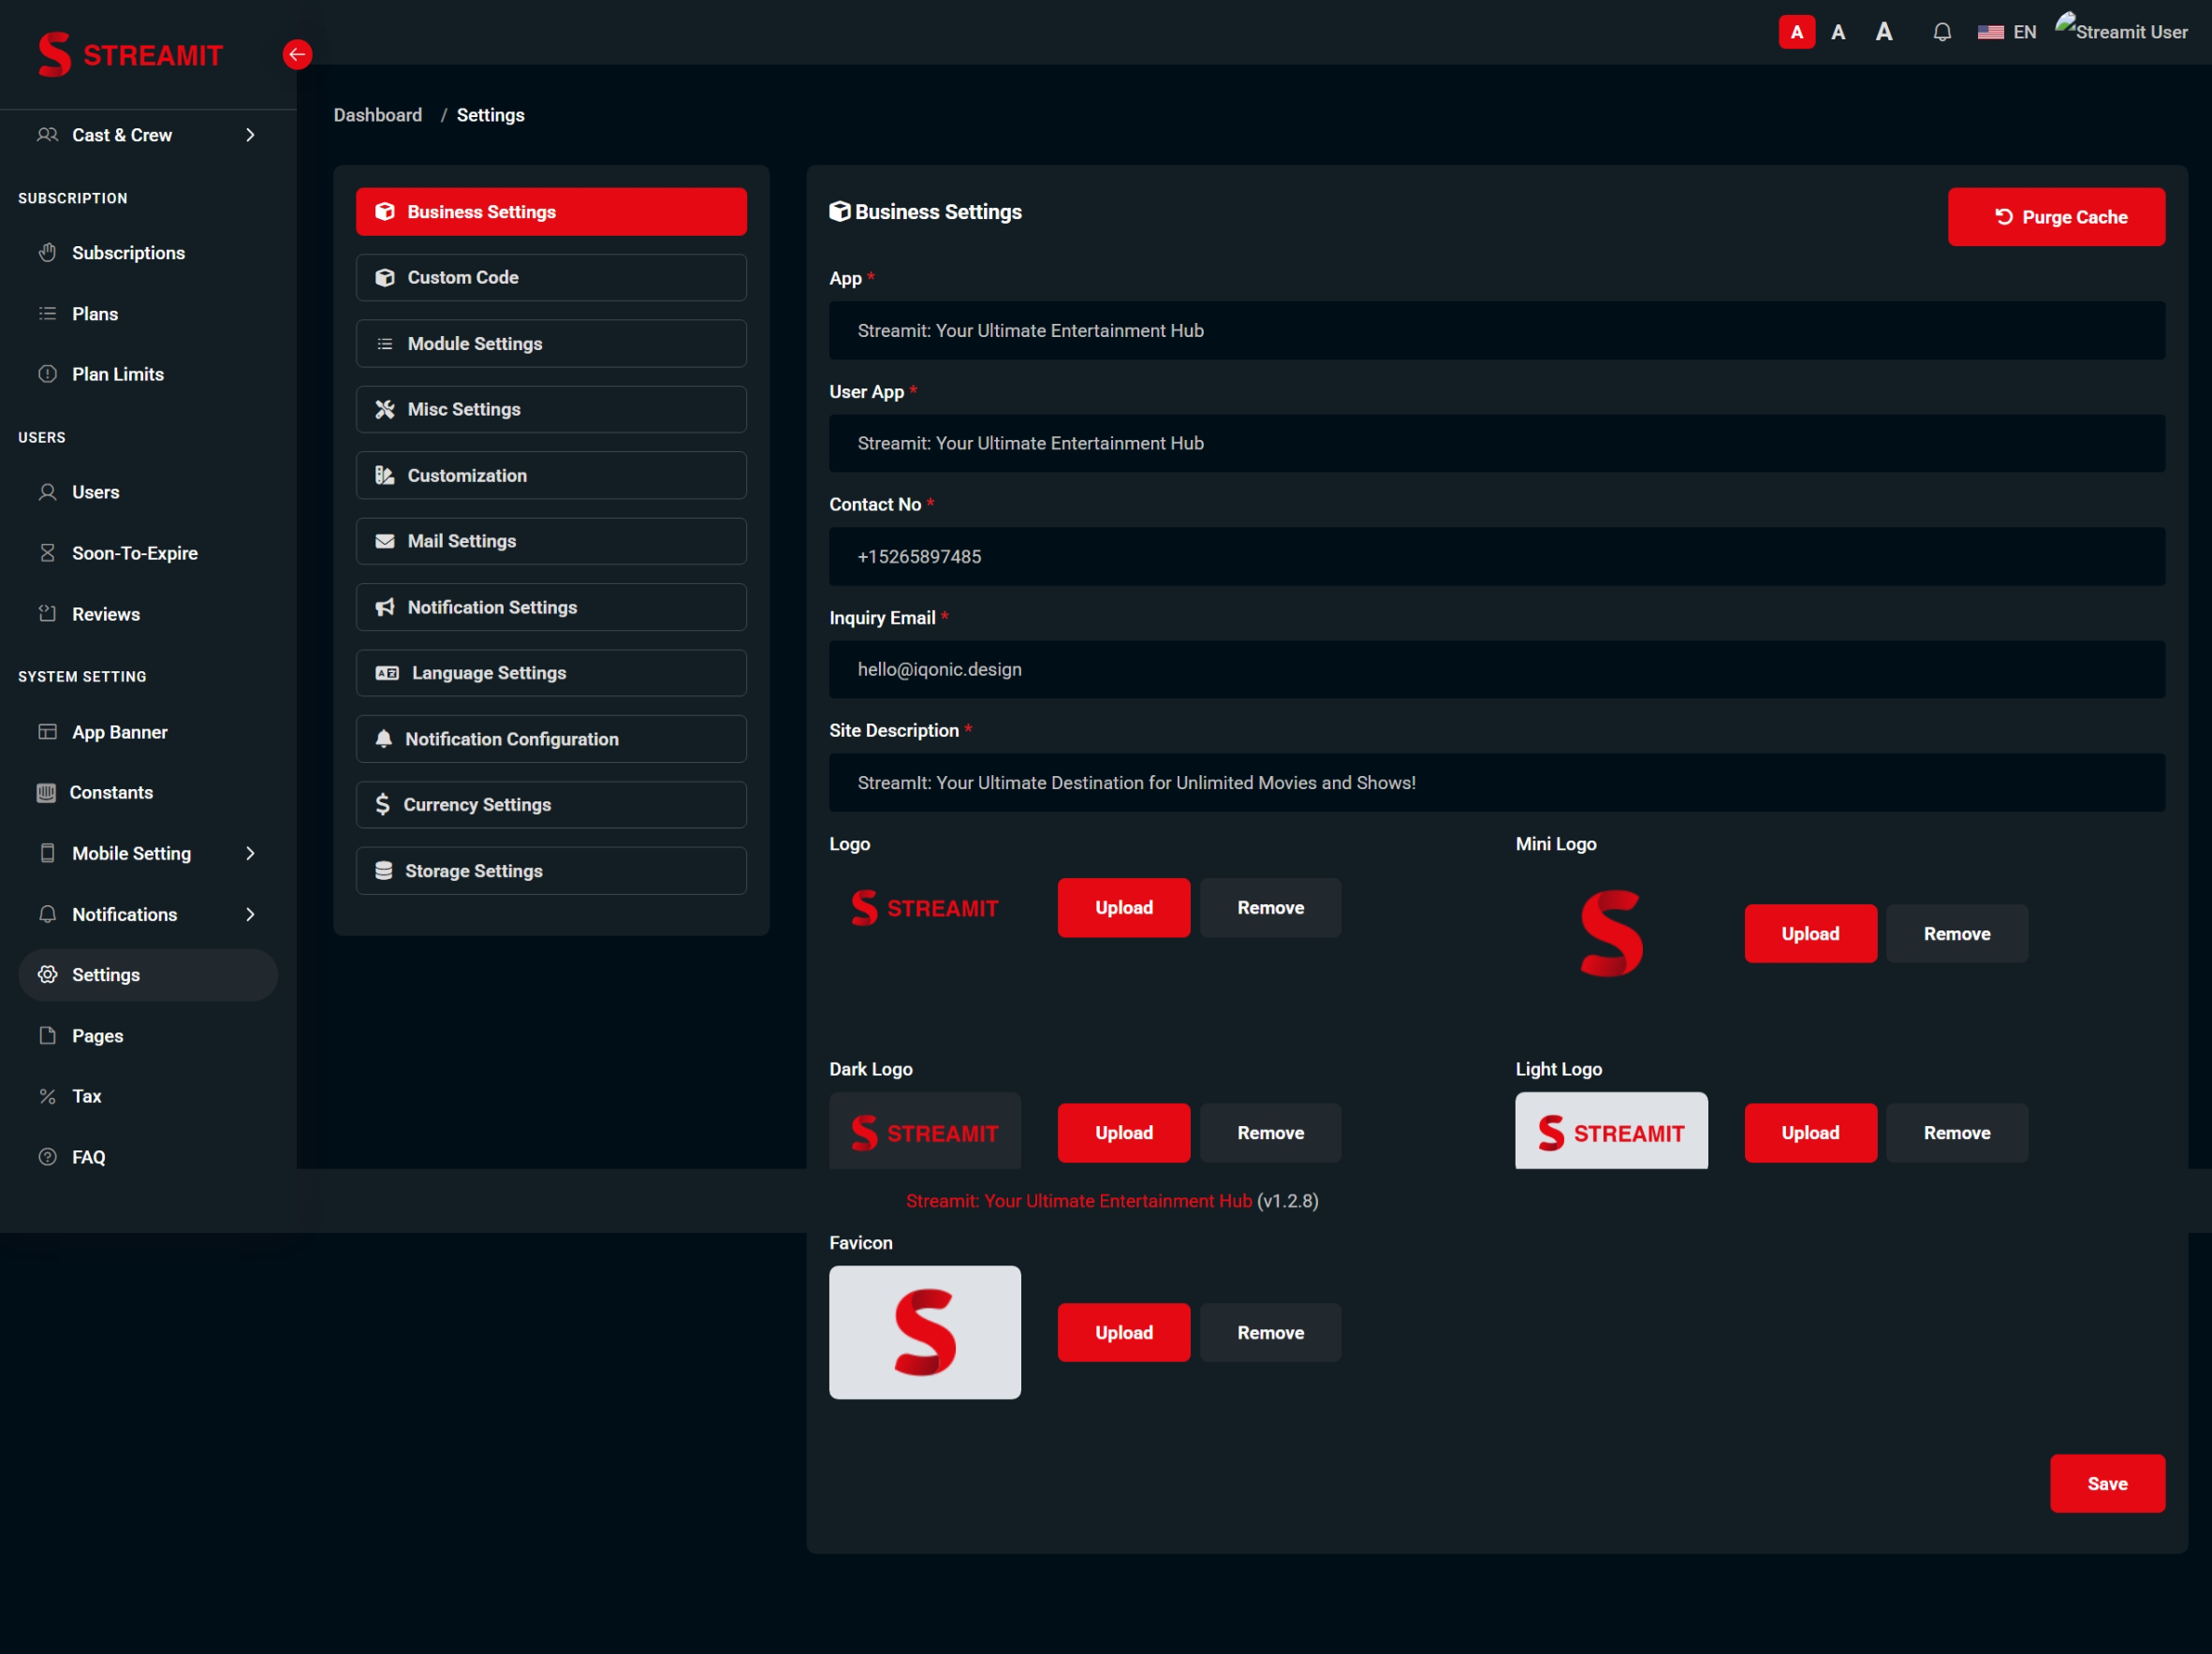Focus the App name input field
Image resolution: width=2212 pixels, height=1654 pixels.
[1497, 330]
